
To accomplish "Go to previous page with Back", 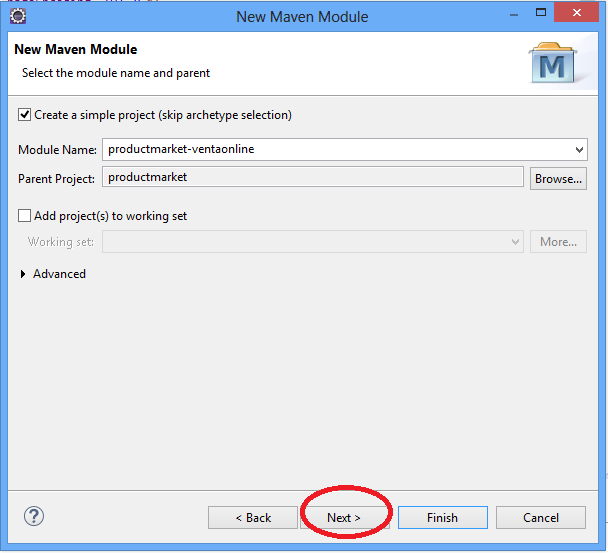I will coord(253,517).
